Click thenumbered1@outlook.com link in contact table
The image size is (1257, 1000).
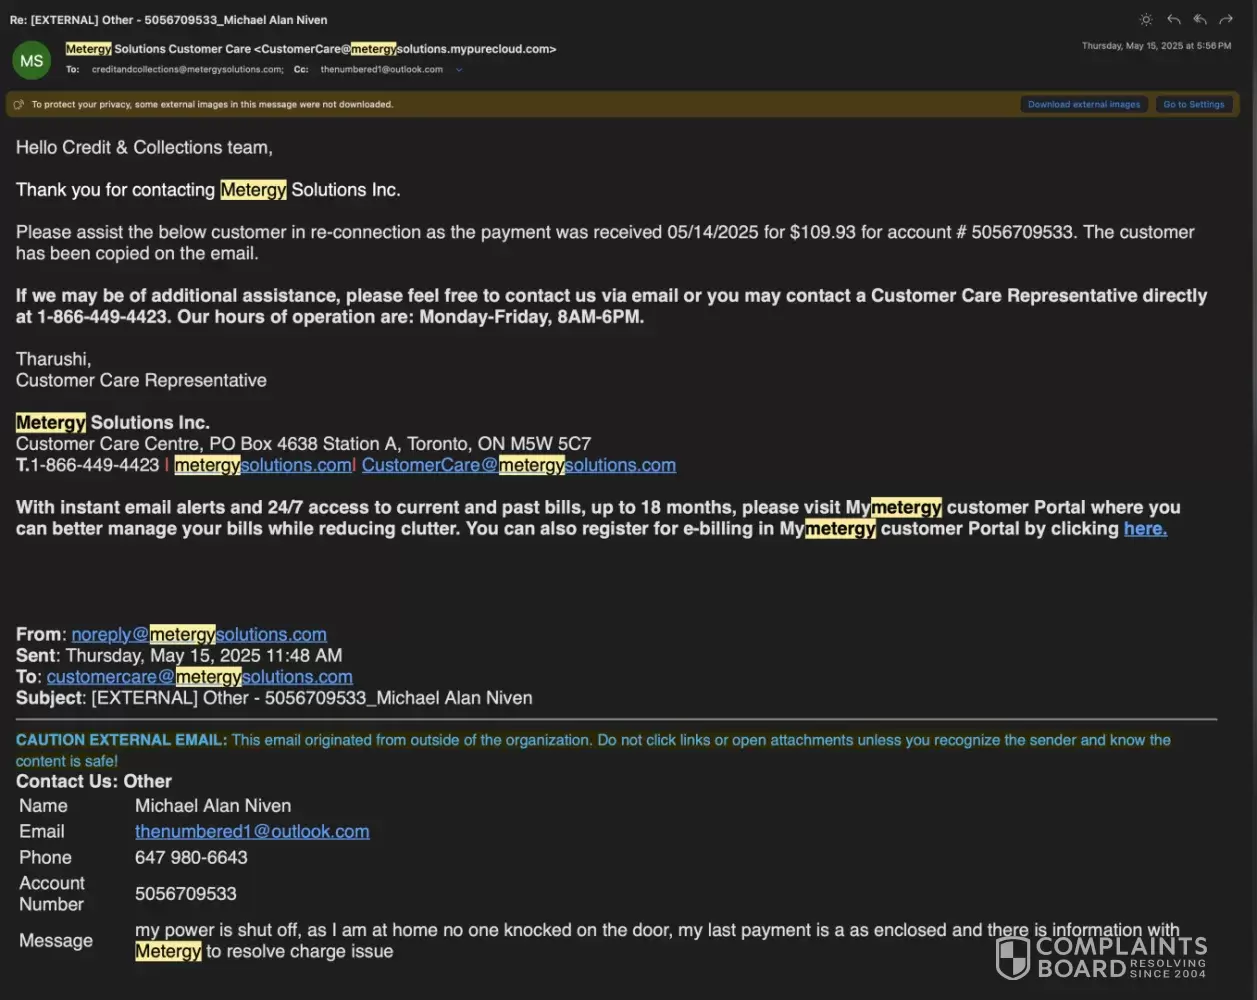pyautogui.click(x=252, y=831)
